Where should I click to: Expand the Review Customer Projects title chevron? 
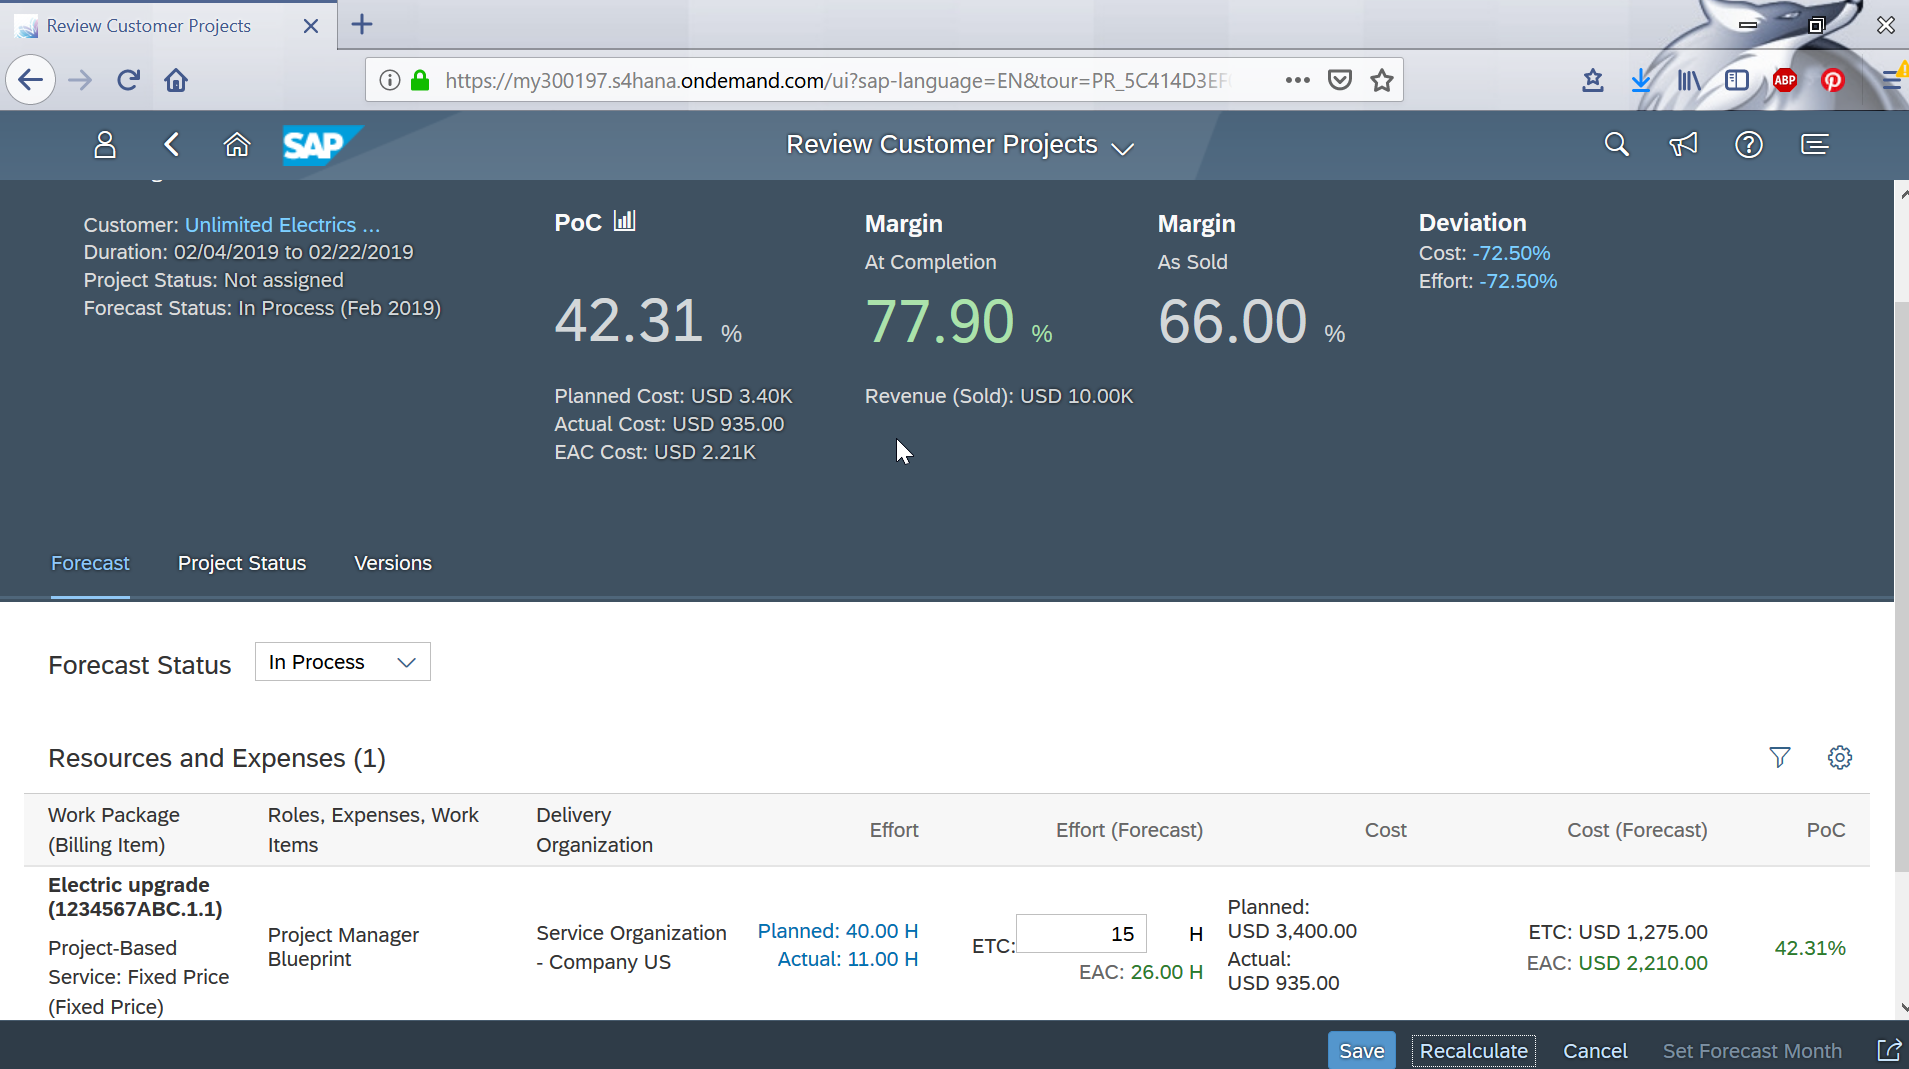coord(1123,148)
